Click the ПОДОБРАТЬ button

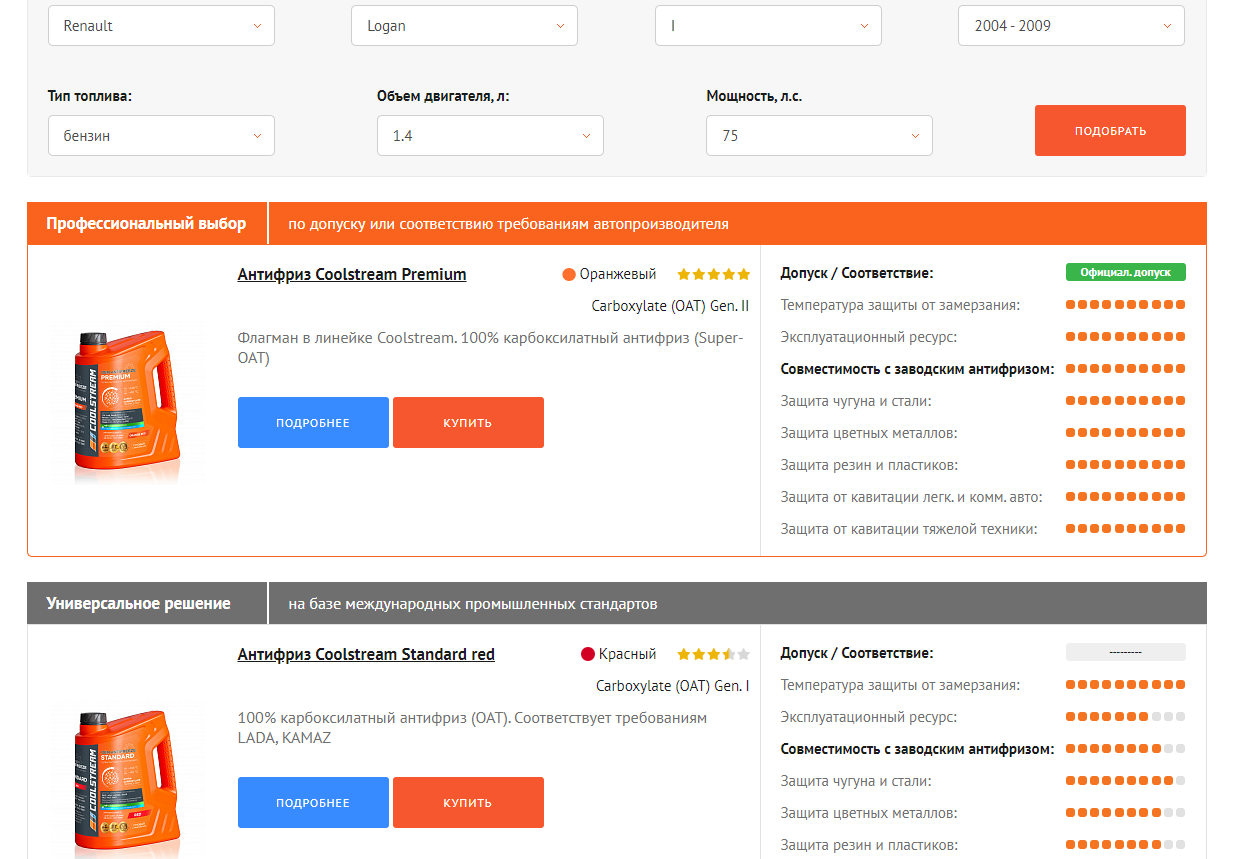1110,131
